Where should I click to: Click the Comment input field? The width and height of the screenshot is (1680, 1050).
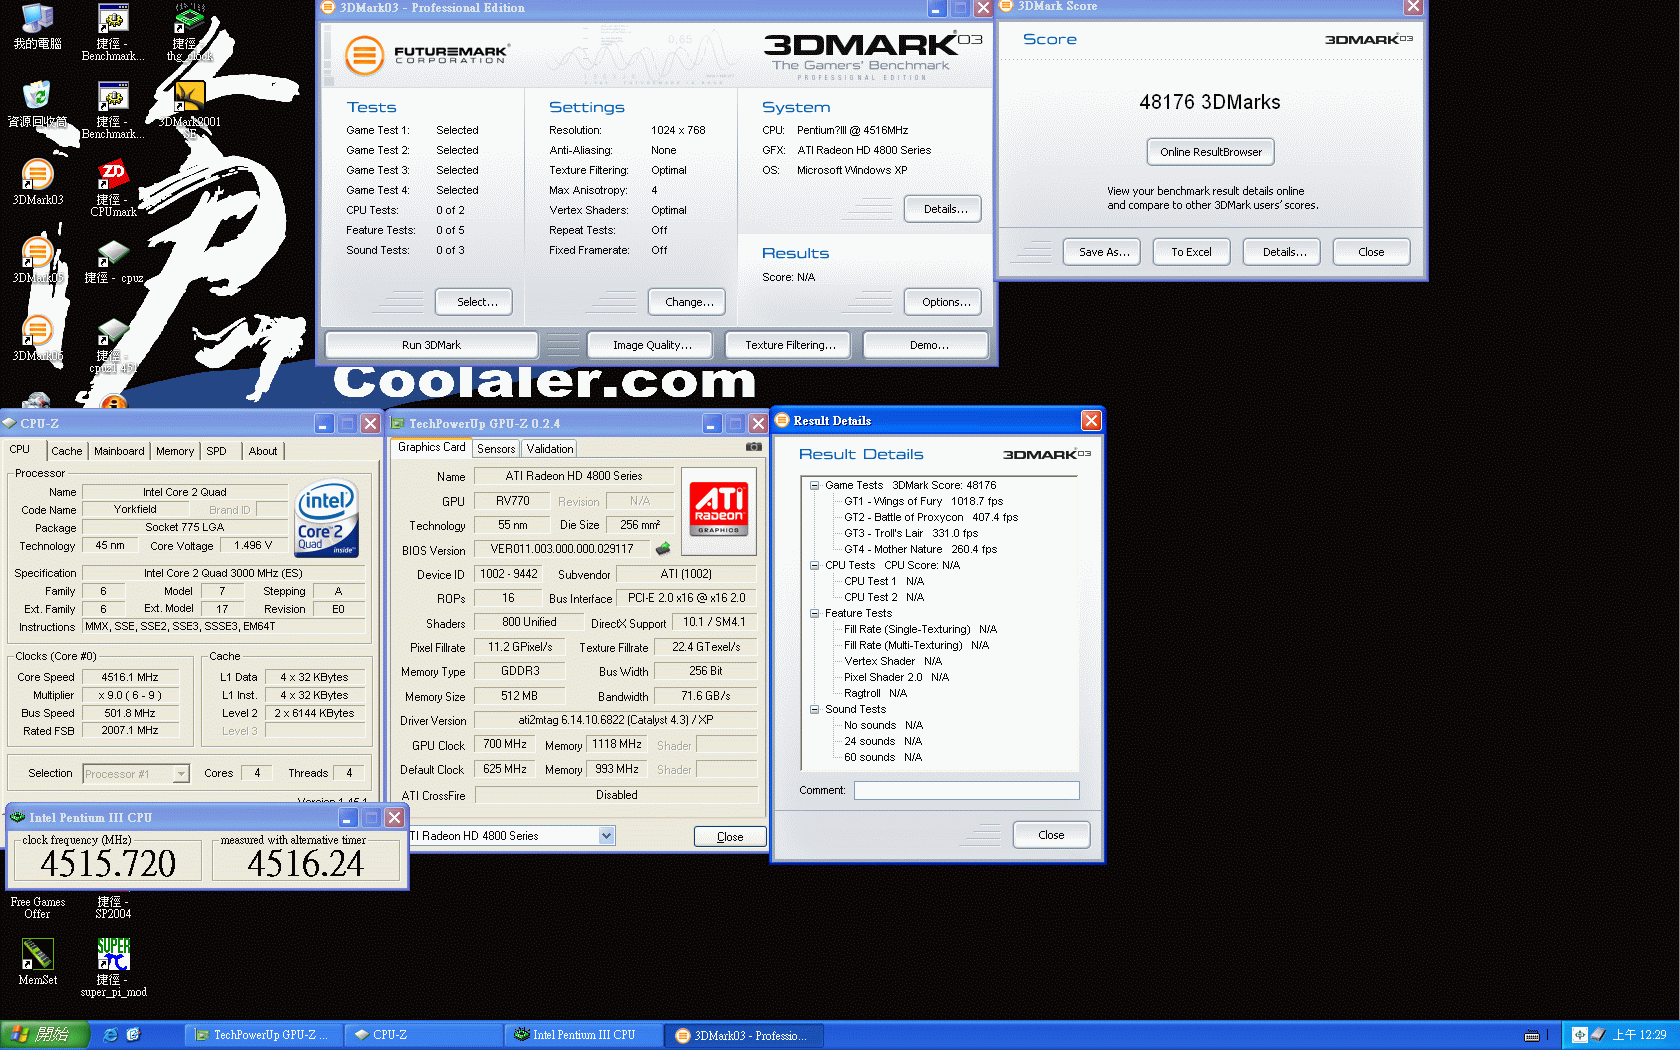(x=966, y=790)
